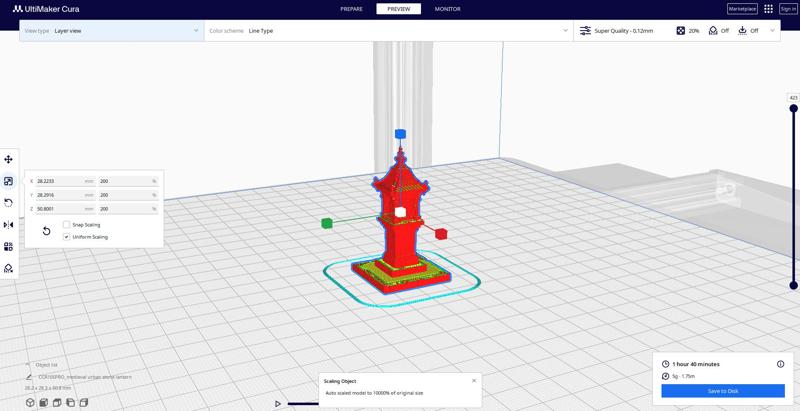This screenshot has height=411, width=800.
Task: Expand the print settings panel chevron
Action: (x=772, y=31)
